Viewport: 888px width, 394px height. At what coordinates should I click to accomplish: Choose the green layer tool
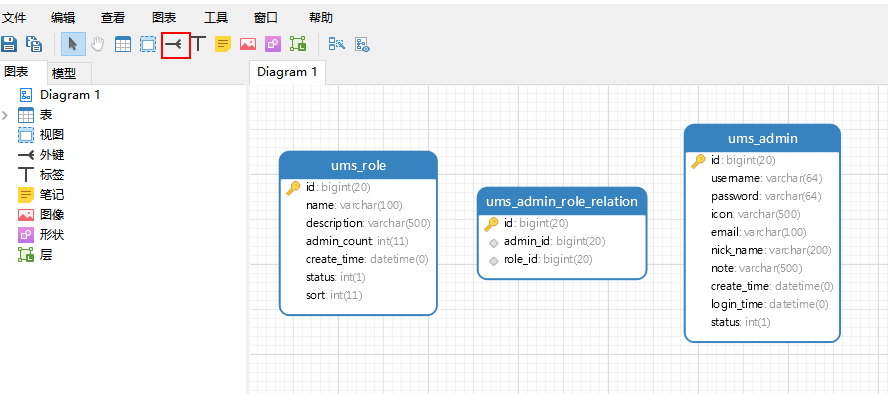pyautogui.click(x=298, y=44)
